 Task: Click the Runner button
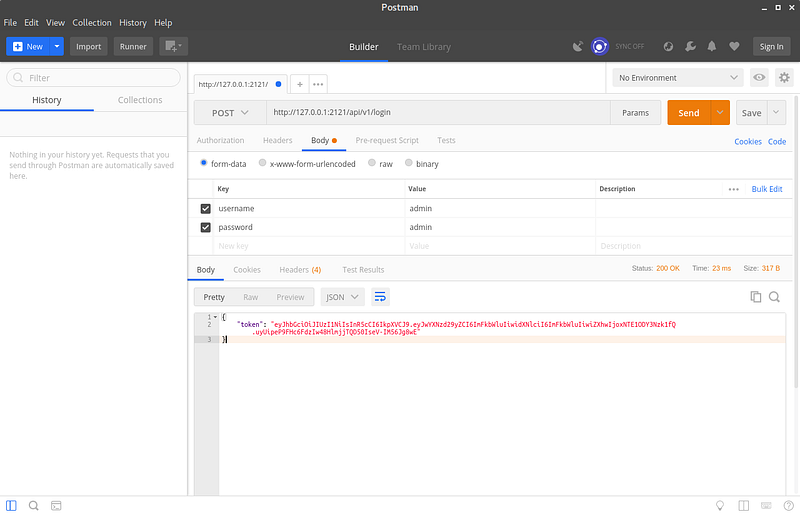133,46
